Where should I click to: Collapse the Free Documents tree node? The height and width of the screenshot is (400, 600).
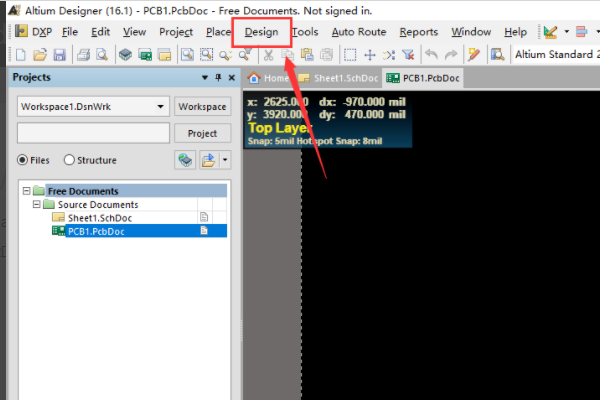pos(26,191)
